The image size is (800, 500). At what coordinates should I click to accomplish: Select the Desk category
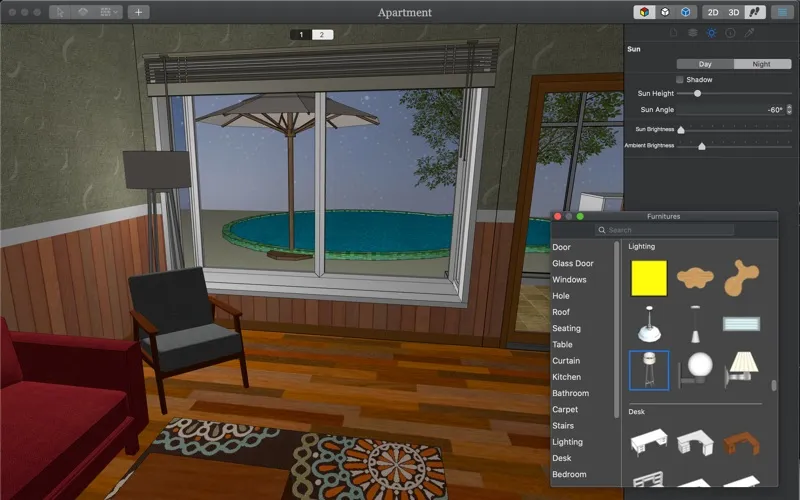[562, 458]
